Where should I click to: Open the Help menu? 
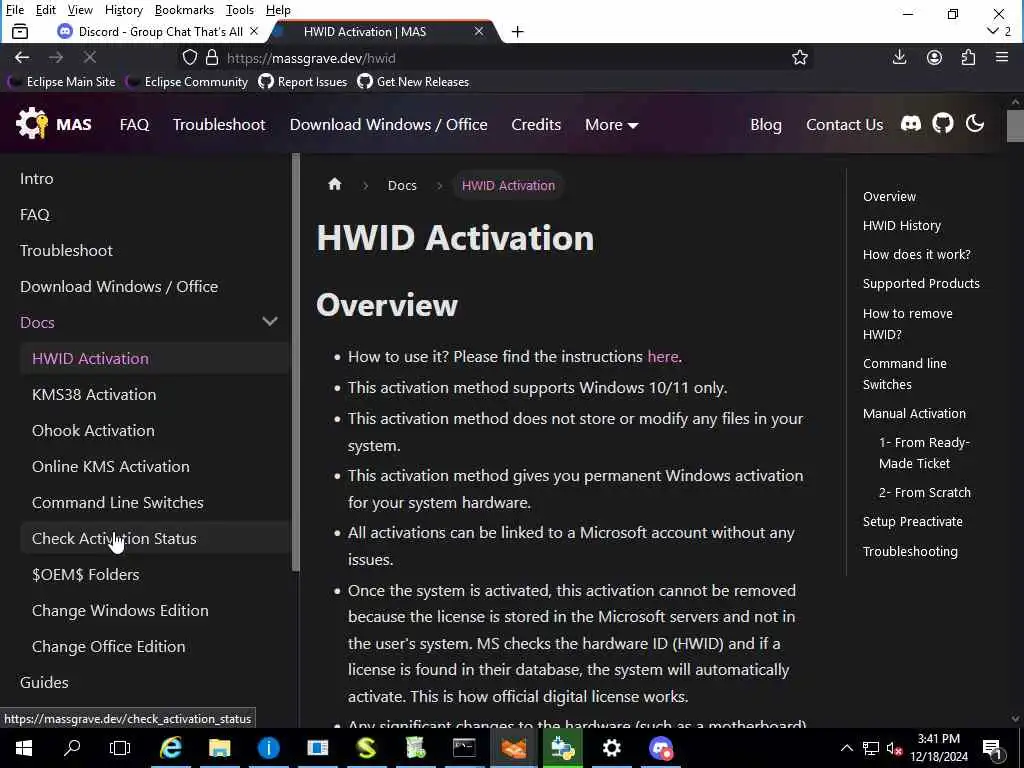278,10
